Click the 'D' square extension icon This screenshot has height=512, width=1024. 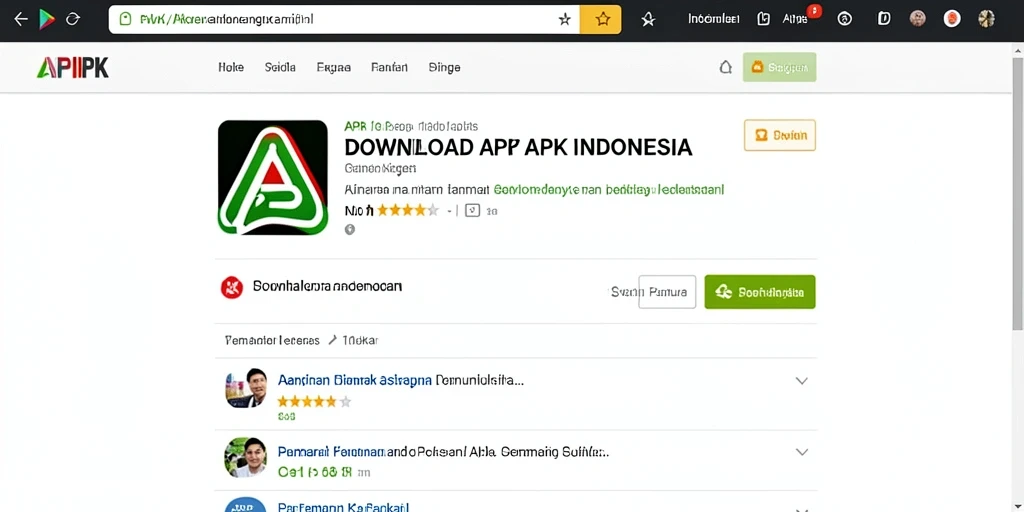[x=884, y=19]
